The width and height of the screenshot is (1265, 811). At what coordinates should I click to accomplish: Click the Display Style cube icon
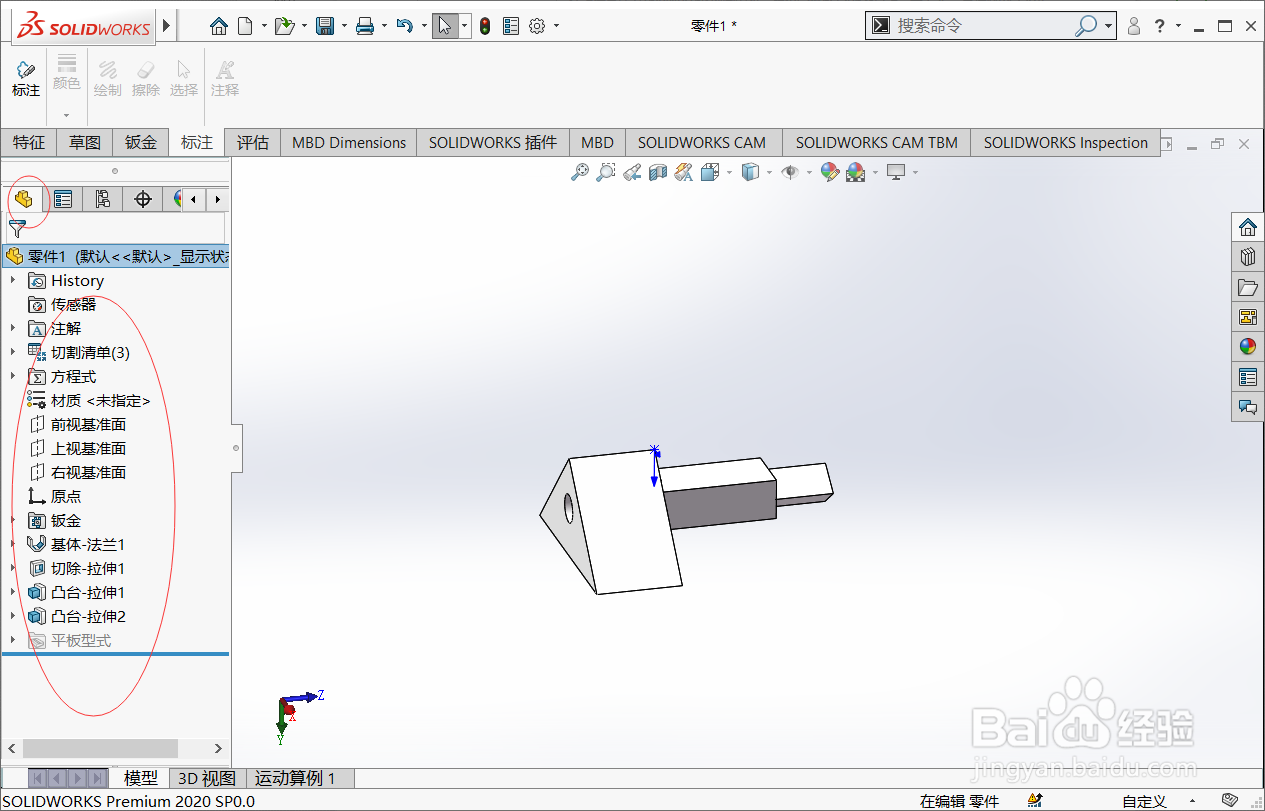pyautogui.click(x=750, y=172)
